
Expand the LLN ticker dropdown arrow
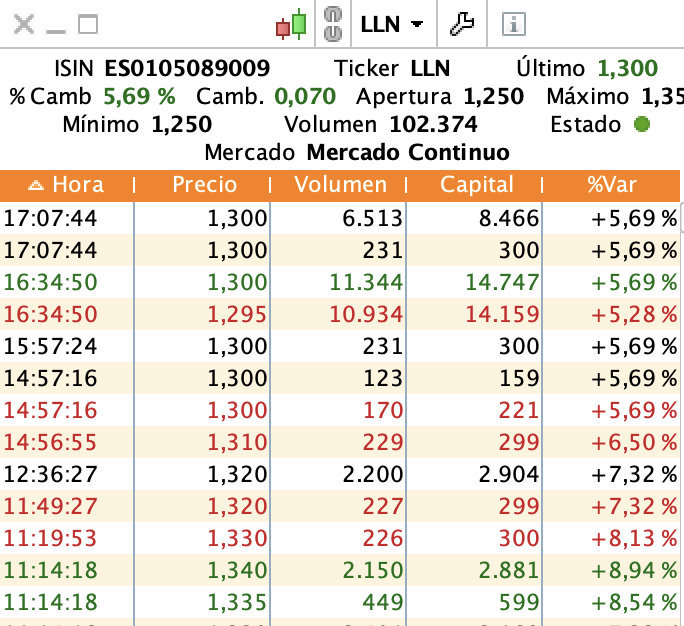[417, 24]
